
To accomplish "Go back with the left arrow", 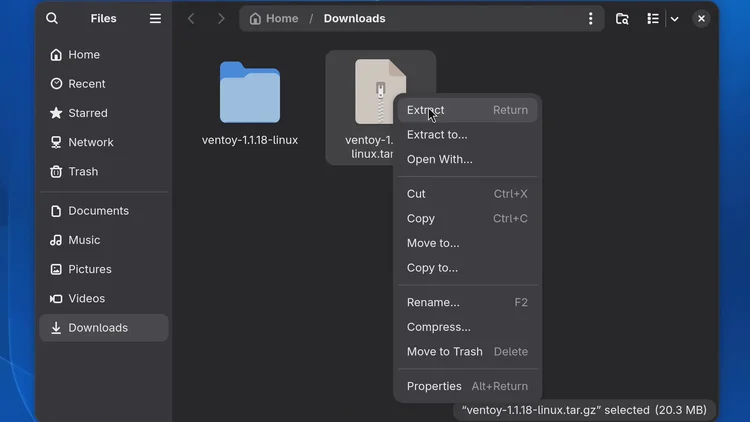I will (191, 19).
